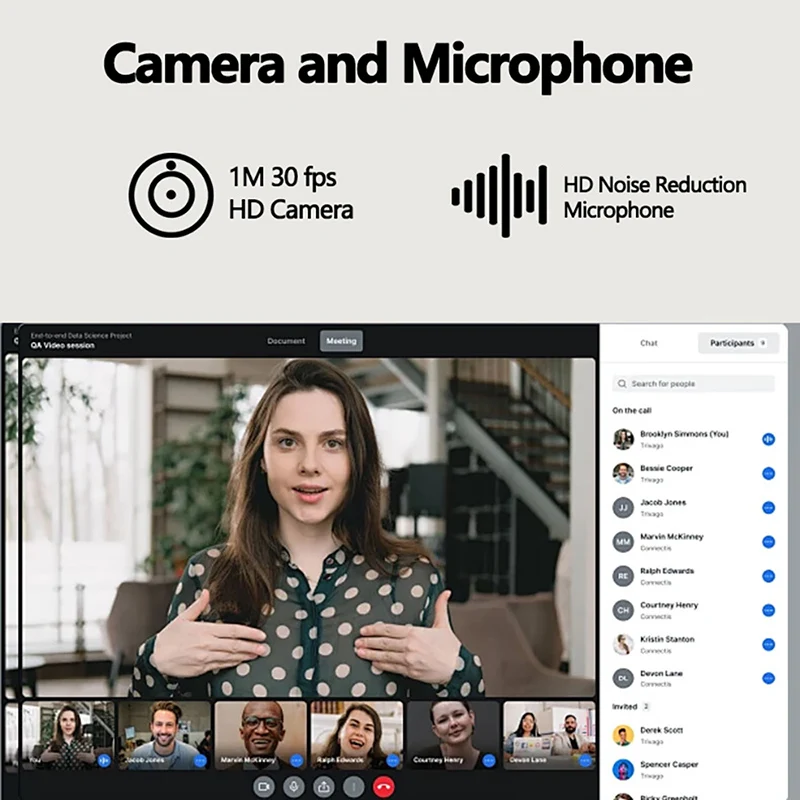
Task: Click the share screen icon
Action: [x=323, y=787]
